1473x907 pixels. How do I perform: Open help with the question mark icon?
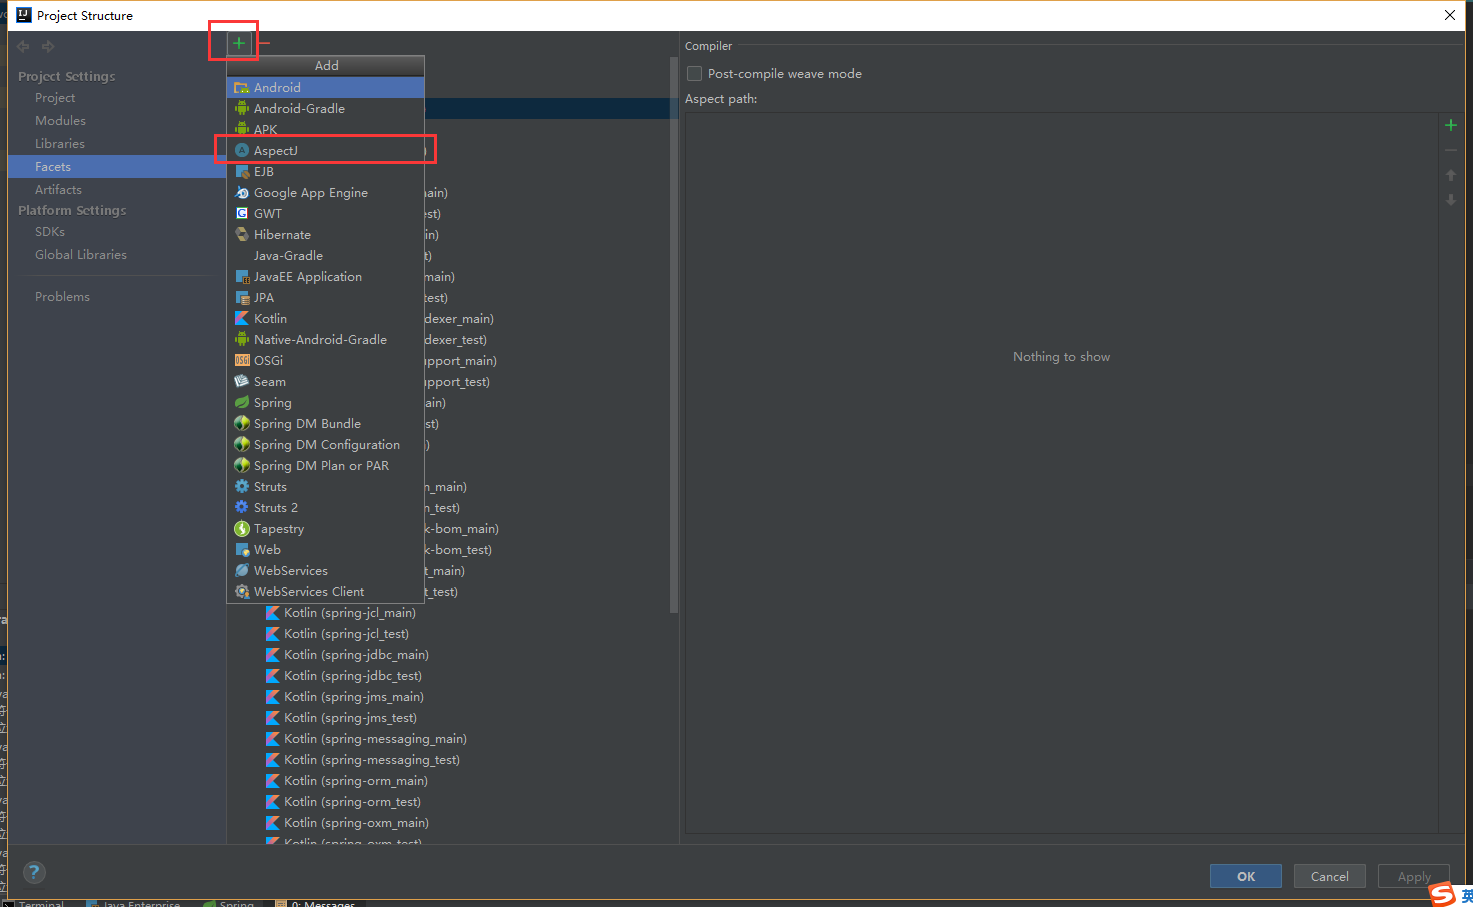point(34,873)
